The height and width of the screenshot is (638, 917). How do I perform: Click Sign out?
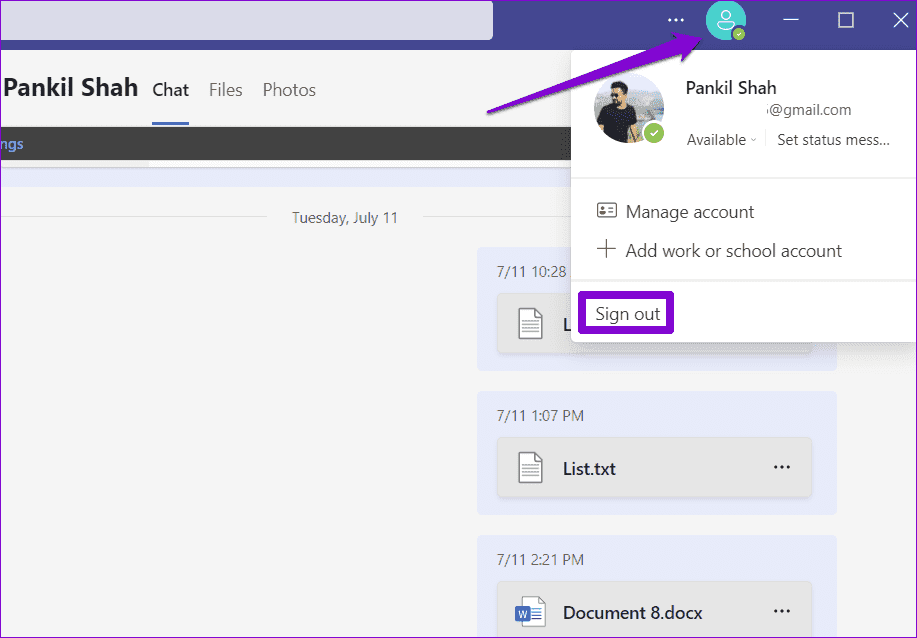click(x=628, y=314)
